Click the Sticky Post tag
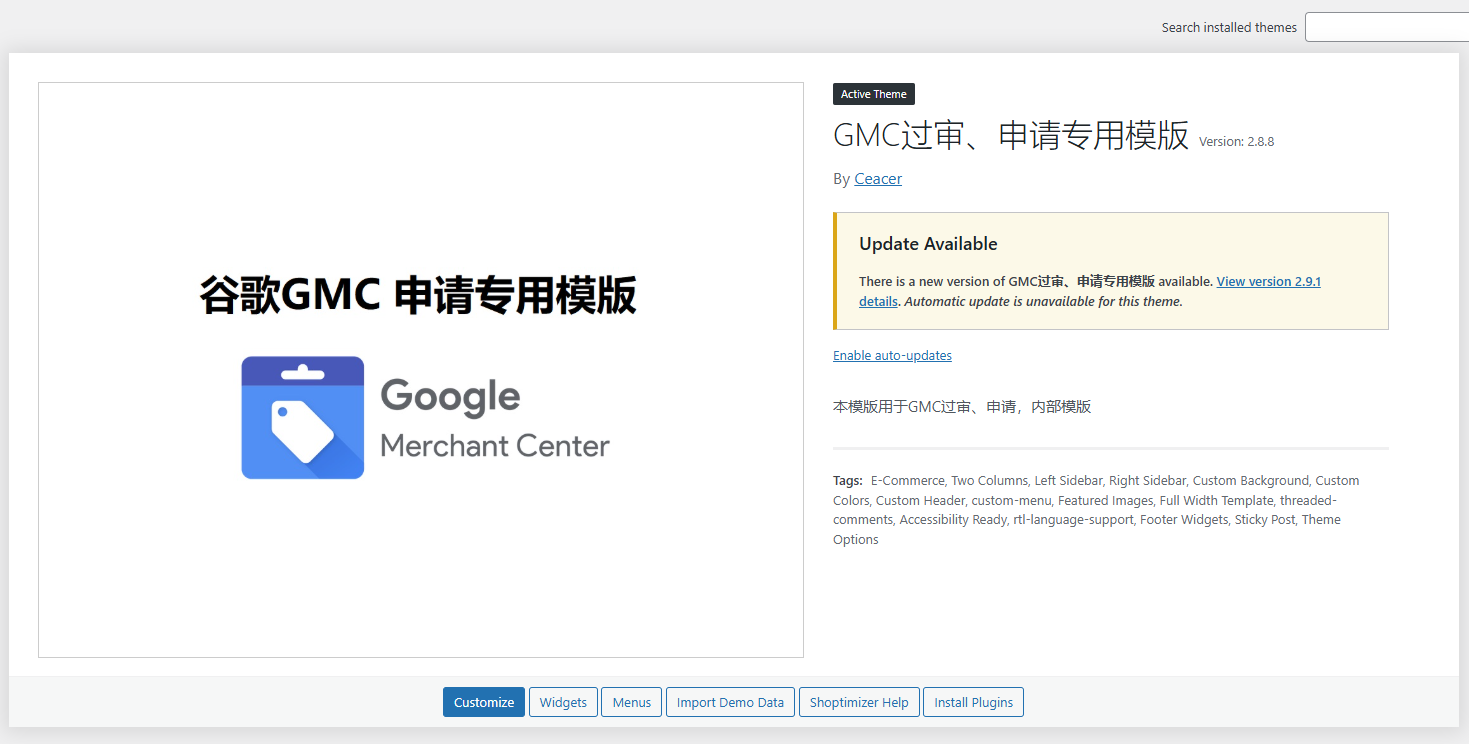 (x=1263, y=519)
